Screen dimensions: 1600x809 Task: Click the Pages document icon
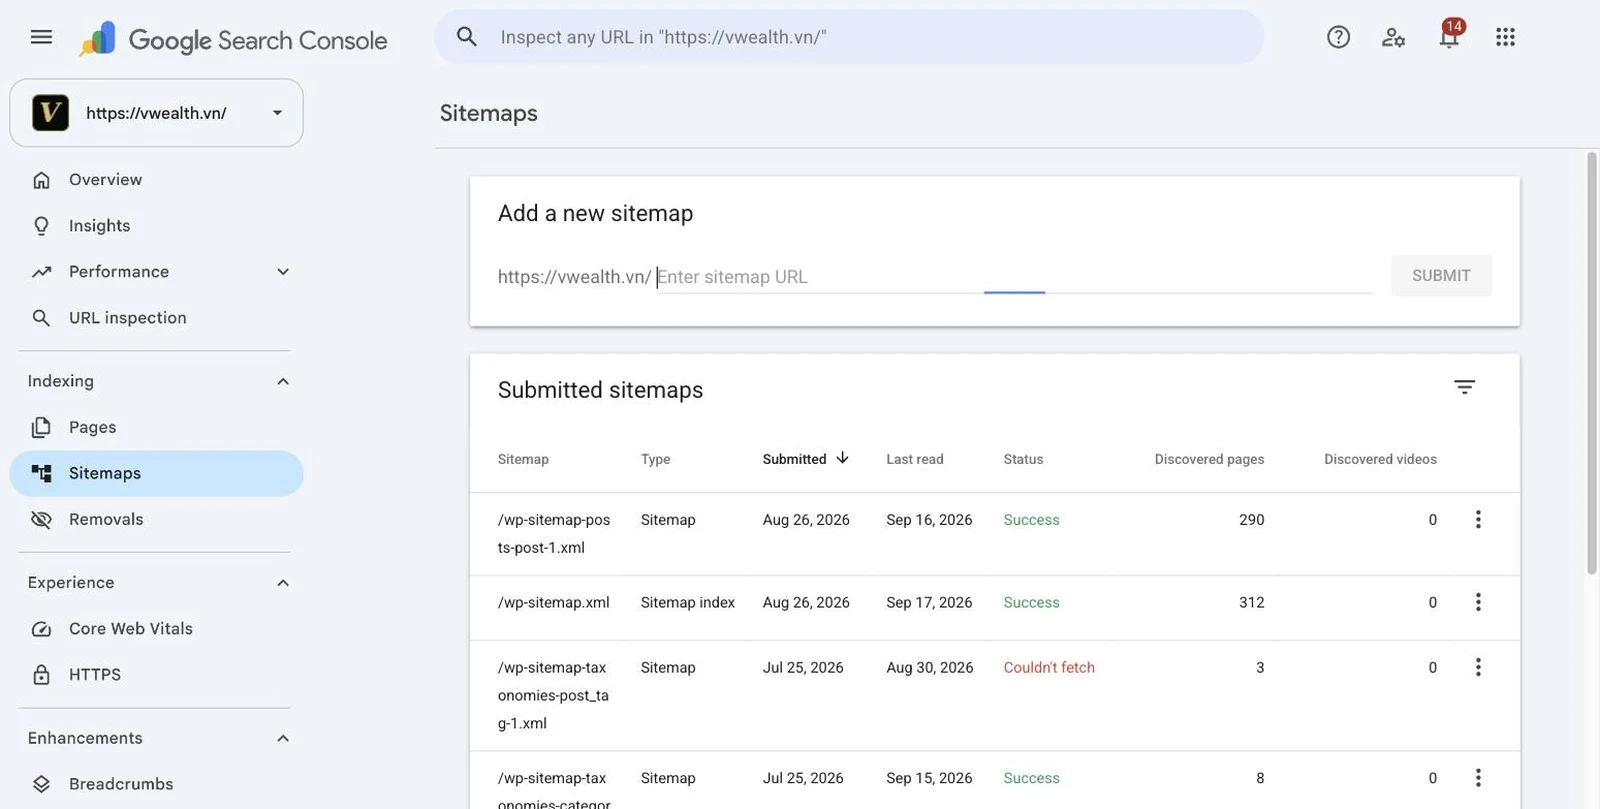(x=41, y=427)
